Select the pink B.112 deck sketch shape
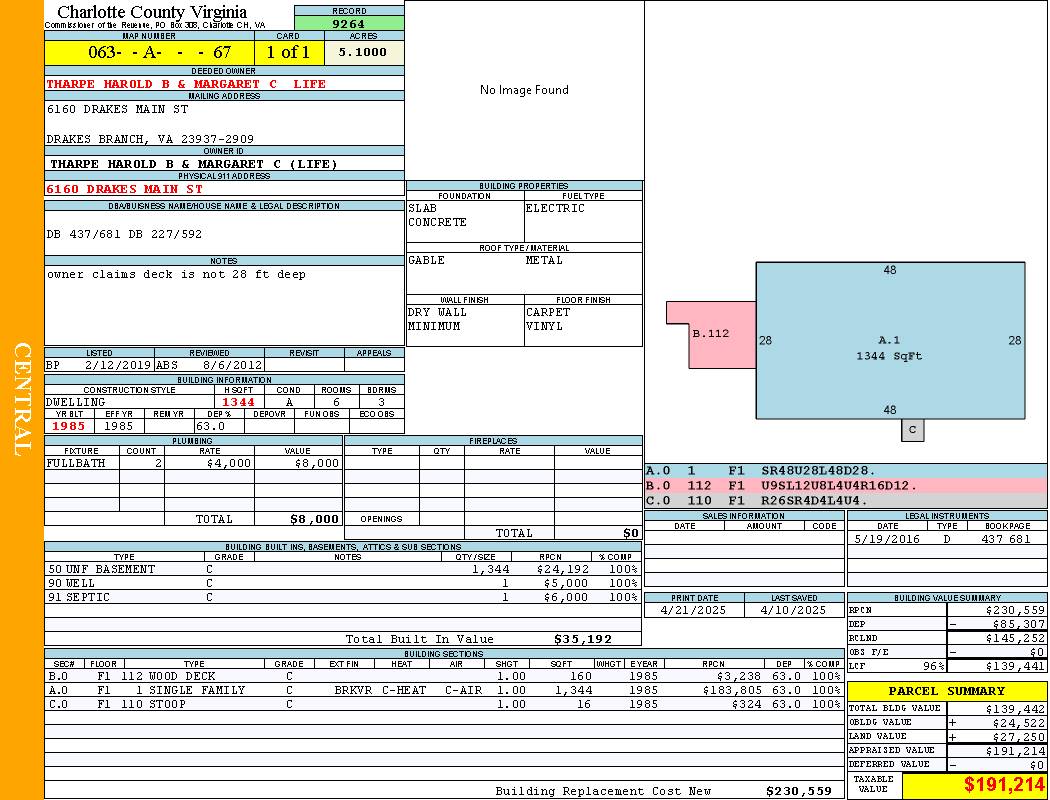This screenshot has width=1050, height=800. (x=710, y=334)
